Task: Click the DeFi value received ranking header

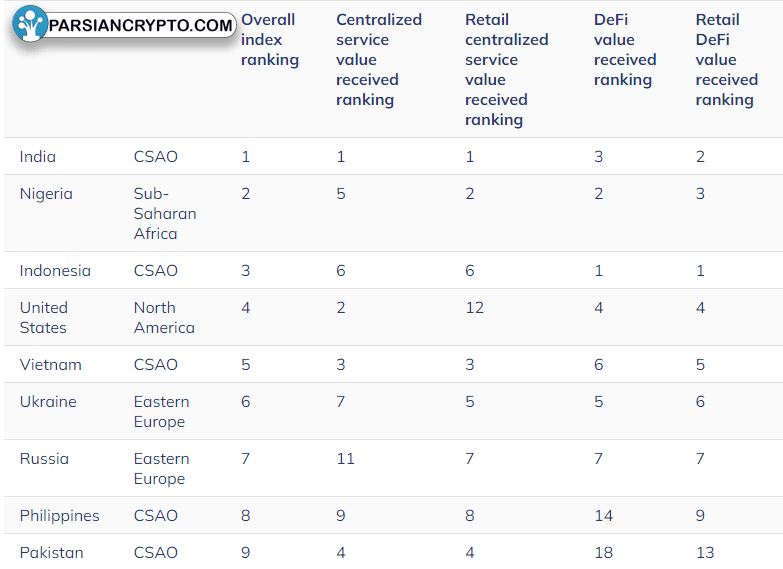Action: pyautogui.click(x=625, y=49)
